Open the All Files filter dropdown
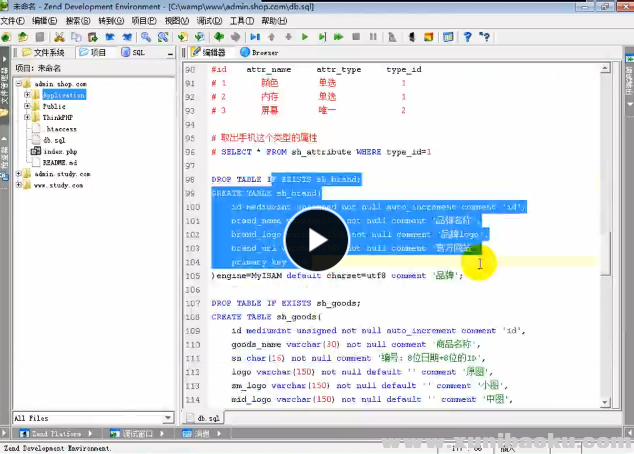Image resolution: width=634 pixels, height=454 pixels. 165,418
